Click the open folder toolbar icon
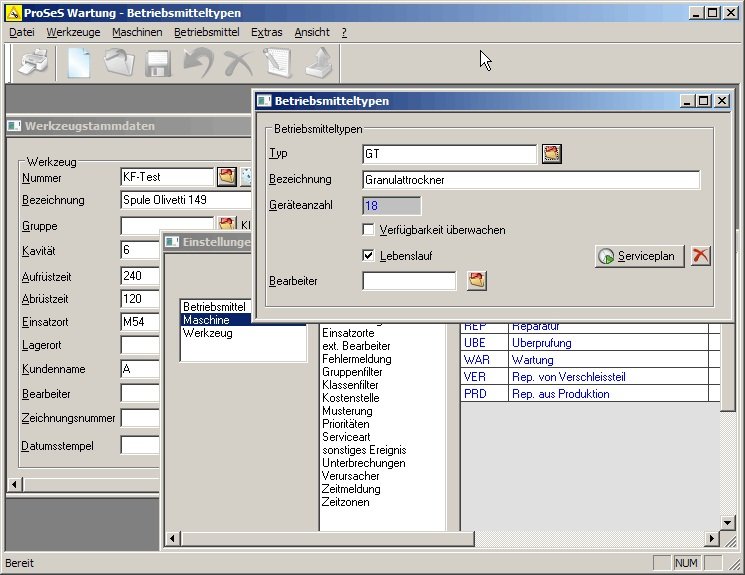This screenshot has width=745, height=575. click(x=119, y=63)
